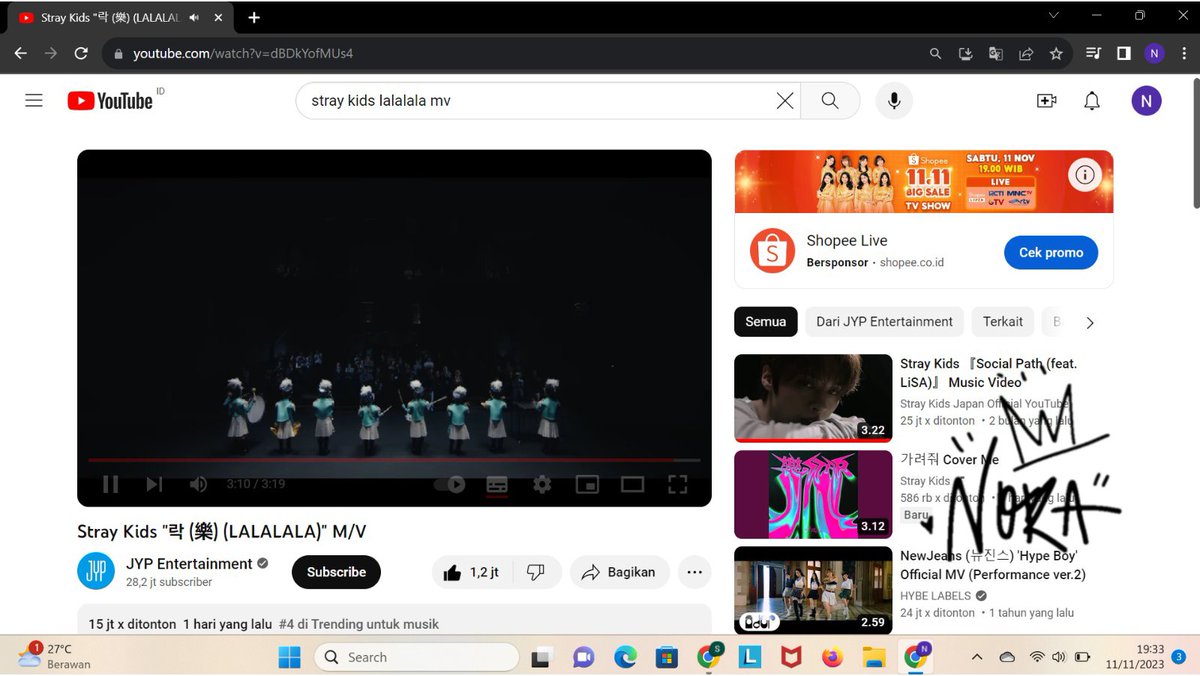Click the Cek promo ad button
Viewport: 1200px width, 676px height.
[1050, 252]
